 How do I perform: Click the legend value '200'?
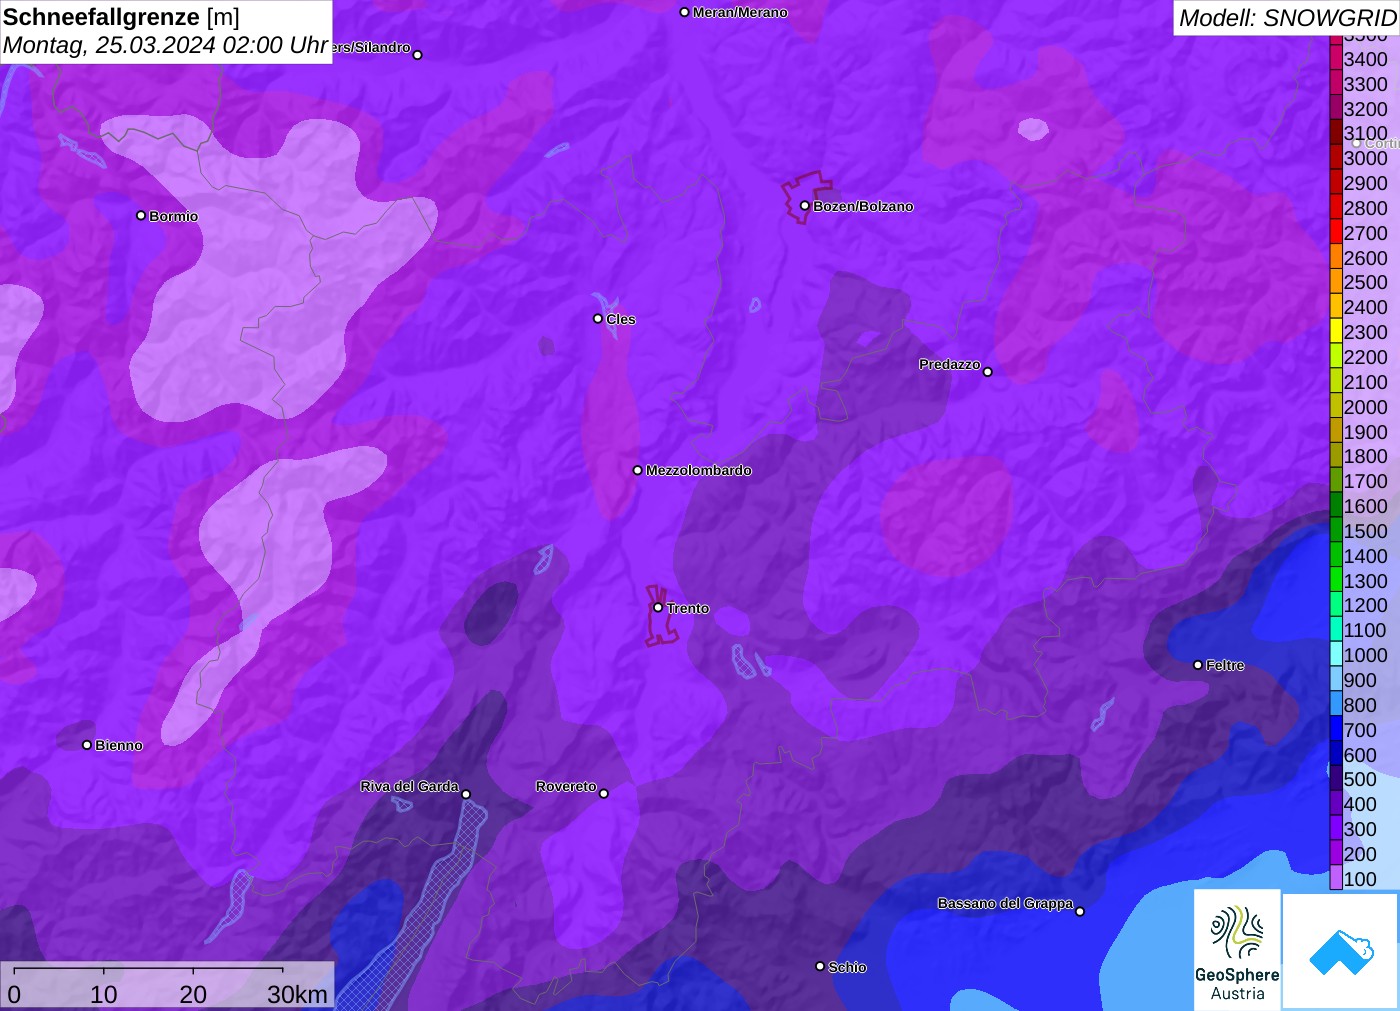pyautogui.click(x=1360, y=854)
